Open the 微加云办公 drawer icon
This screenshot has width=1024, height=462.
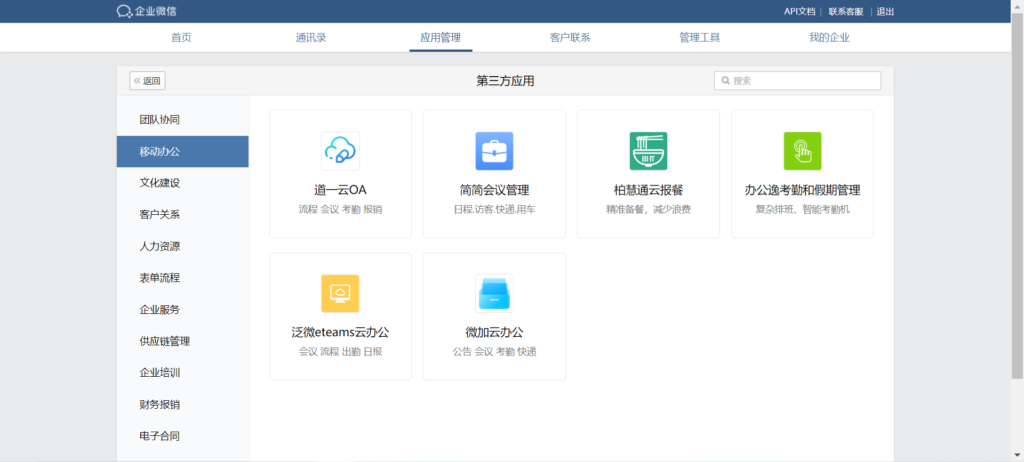pyautogui.click(x=494, y=293)
